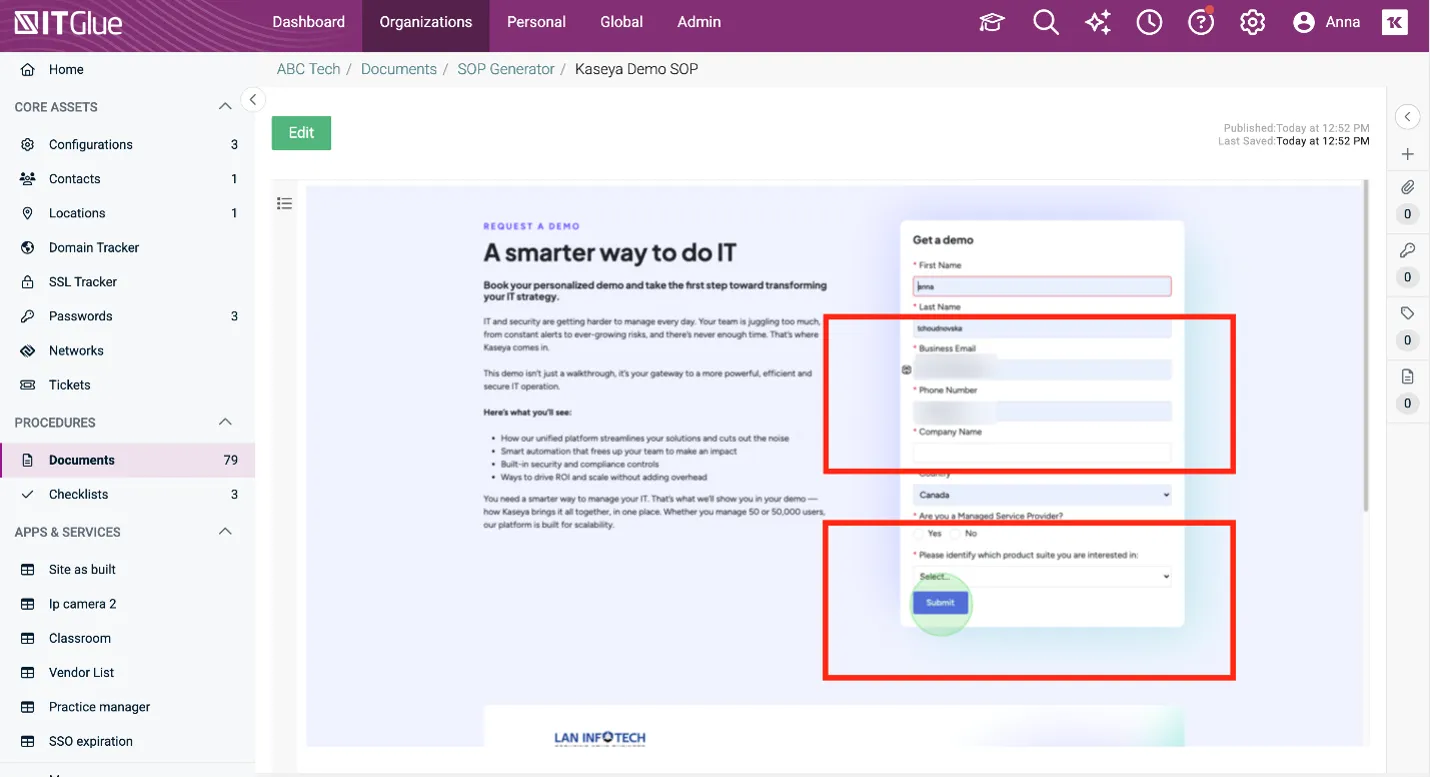Open the search magnifier icon
The width and height of the screenshot is (1430, 782).
click(1046, 22)
